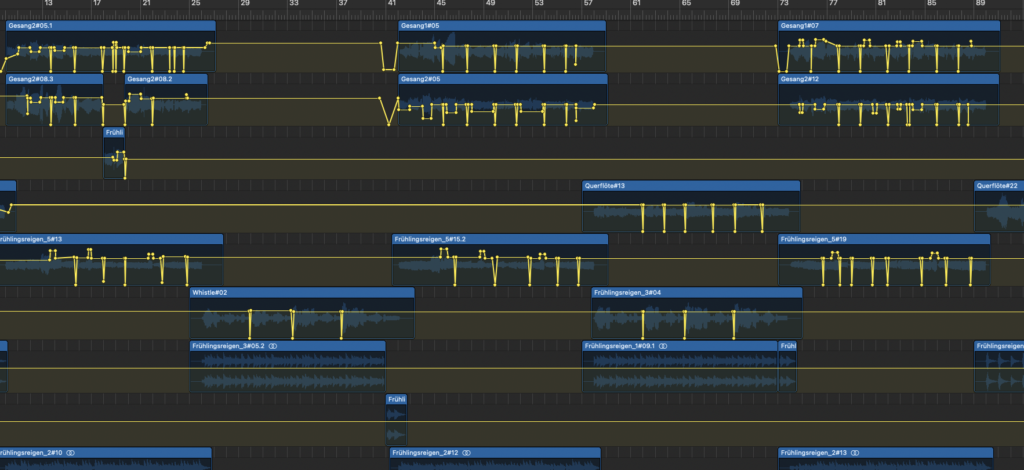Screen dimensions: 1024x470
Task: Click stereo icon on Frühlingsreigen_1#09.1 region
Action: pos(663,346)
